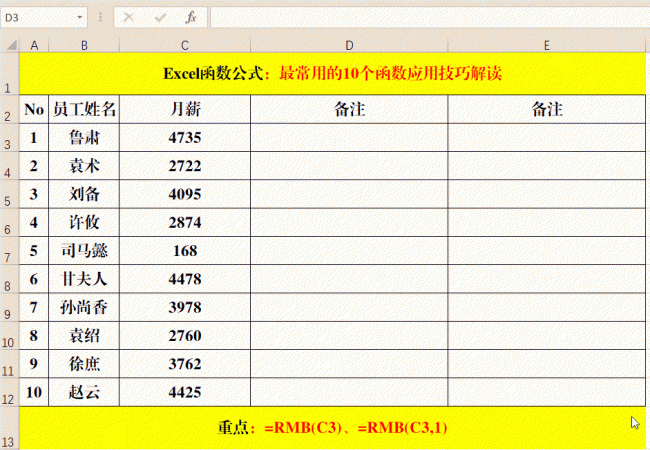Select row 13 header
Screen dimensions: 650x450
click(8, 428)
